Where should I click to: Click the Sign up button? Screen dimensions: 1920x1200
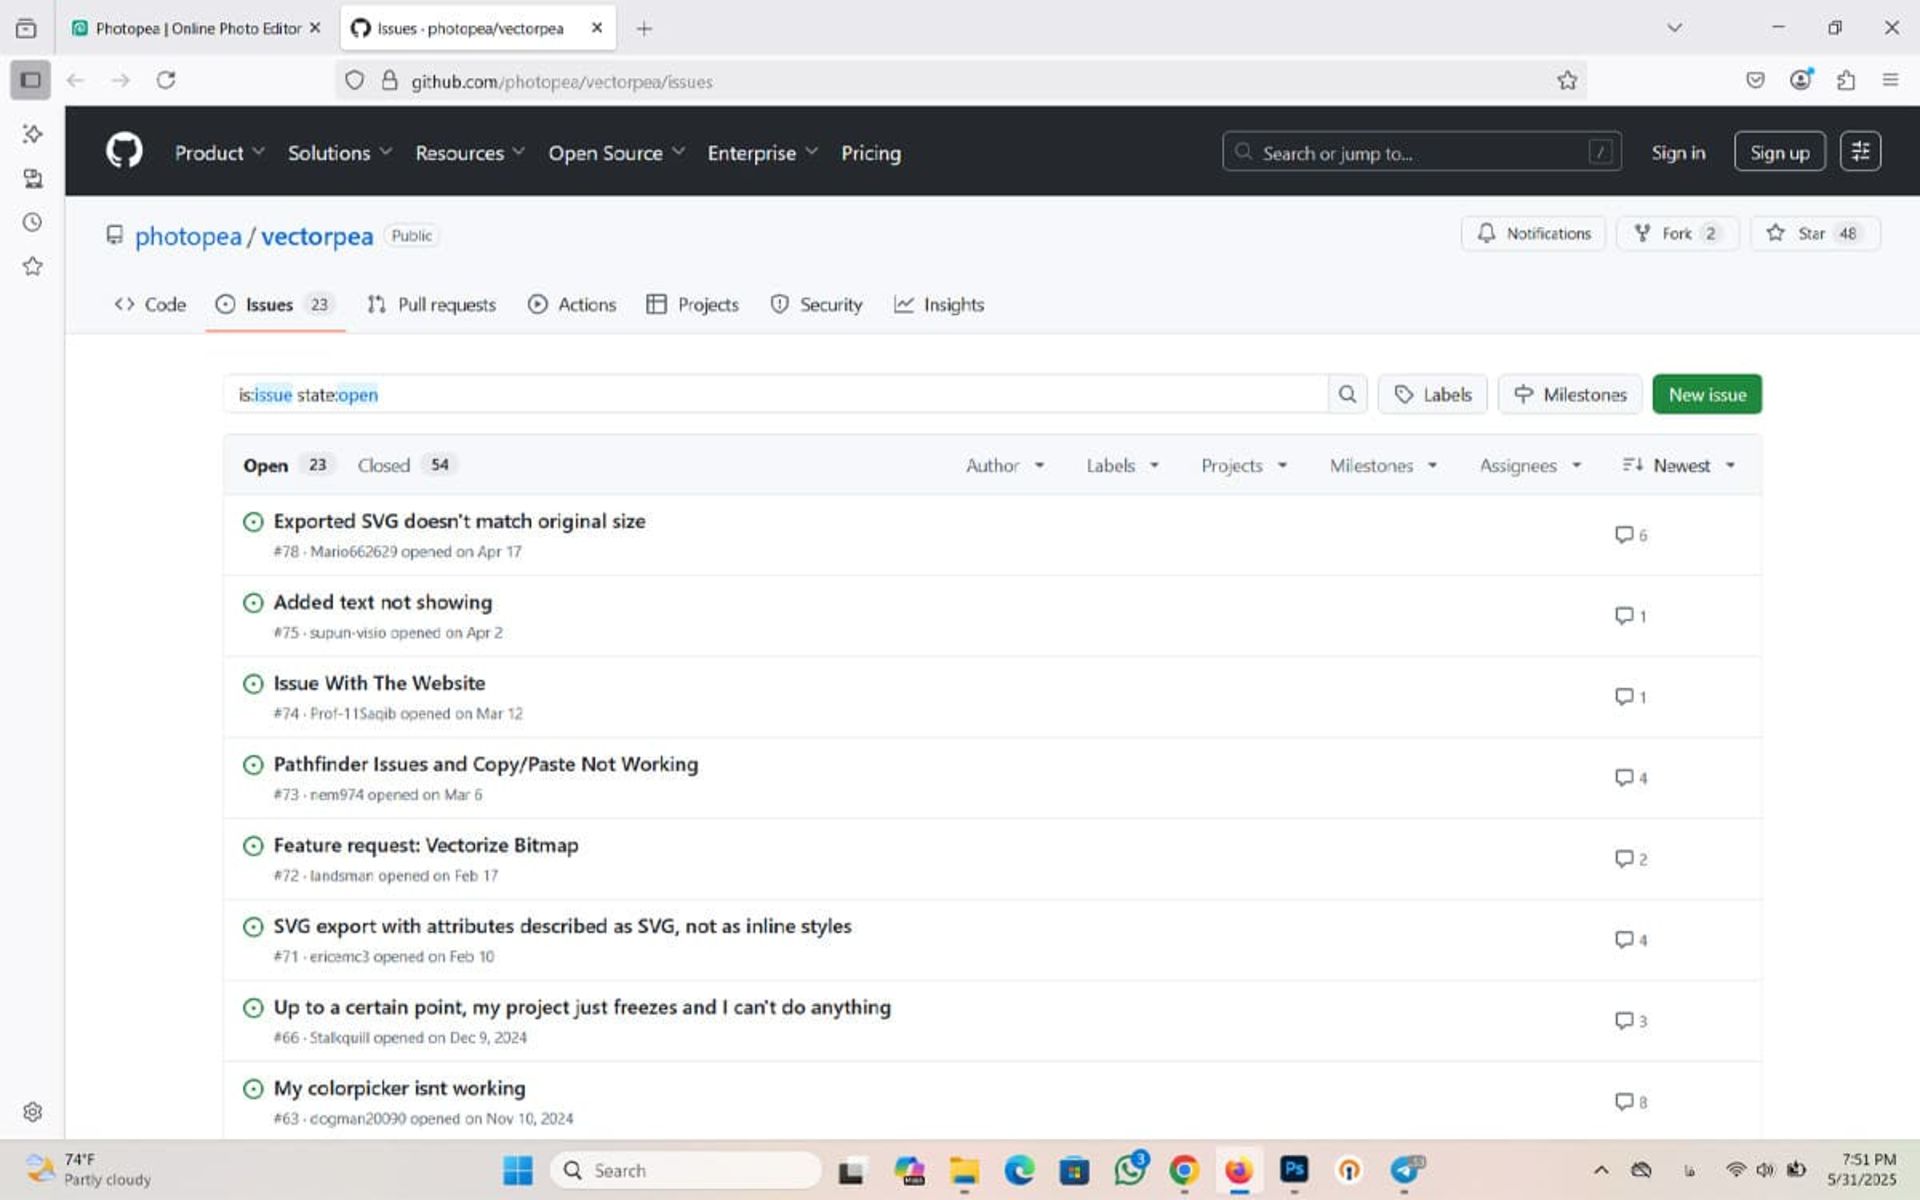click(x=1779, y=152)
